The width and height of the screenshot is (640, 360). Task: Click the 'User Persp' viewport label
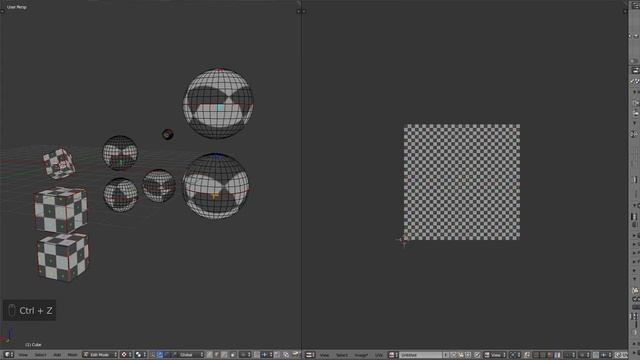click(x=17, y=7)
